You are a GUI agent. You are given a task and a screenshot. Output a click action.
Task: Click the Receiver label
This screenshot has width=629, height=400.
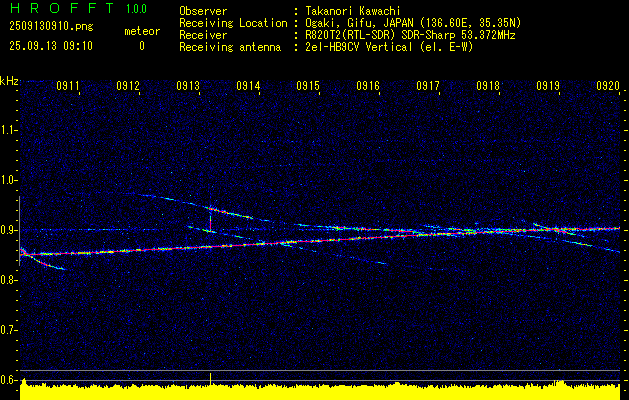coord(203,35)
